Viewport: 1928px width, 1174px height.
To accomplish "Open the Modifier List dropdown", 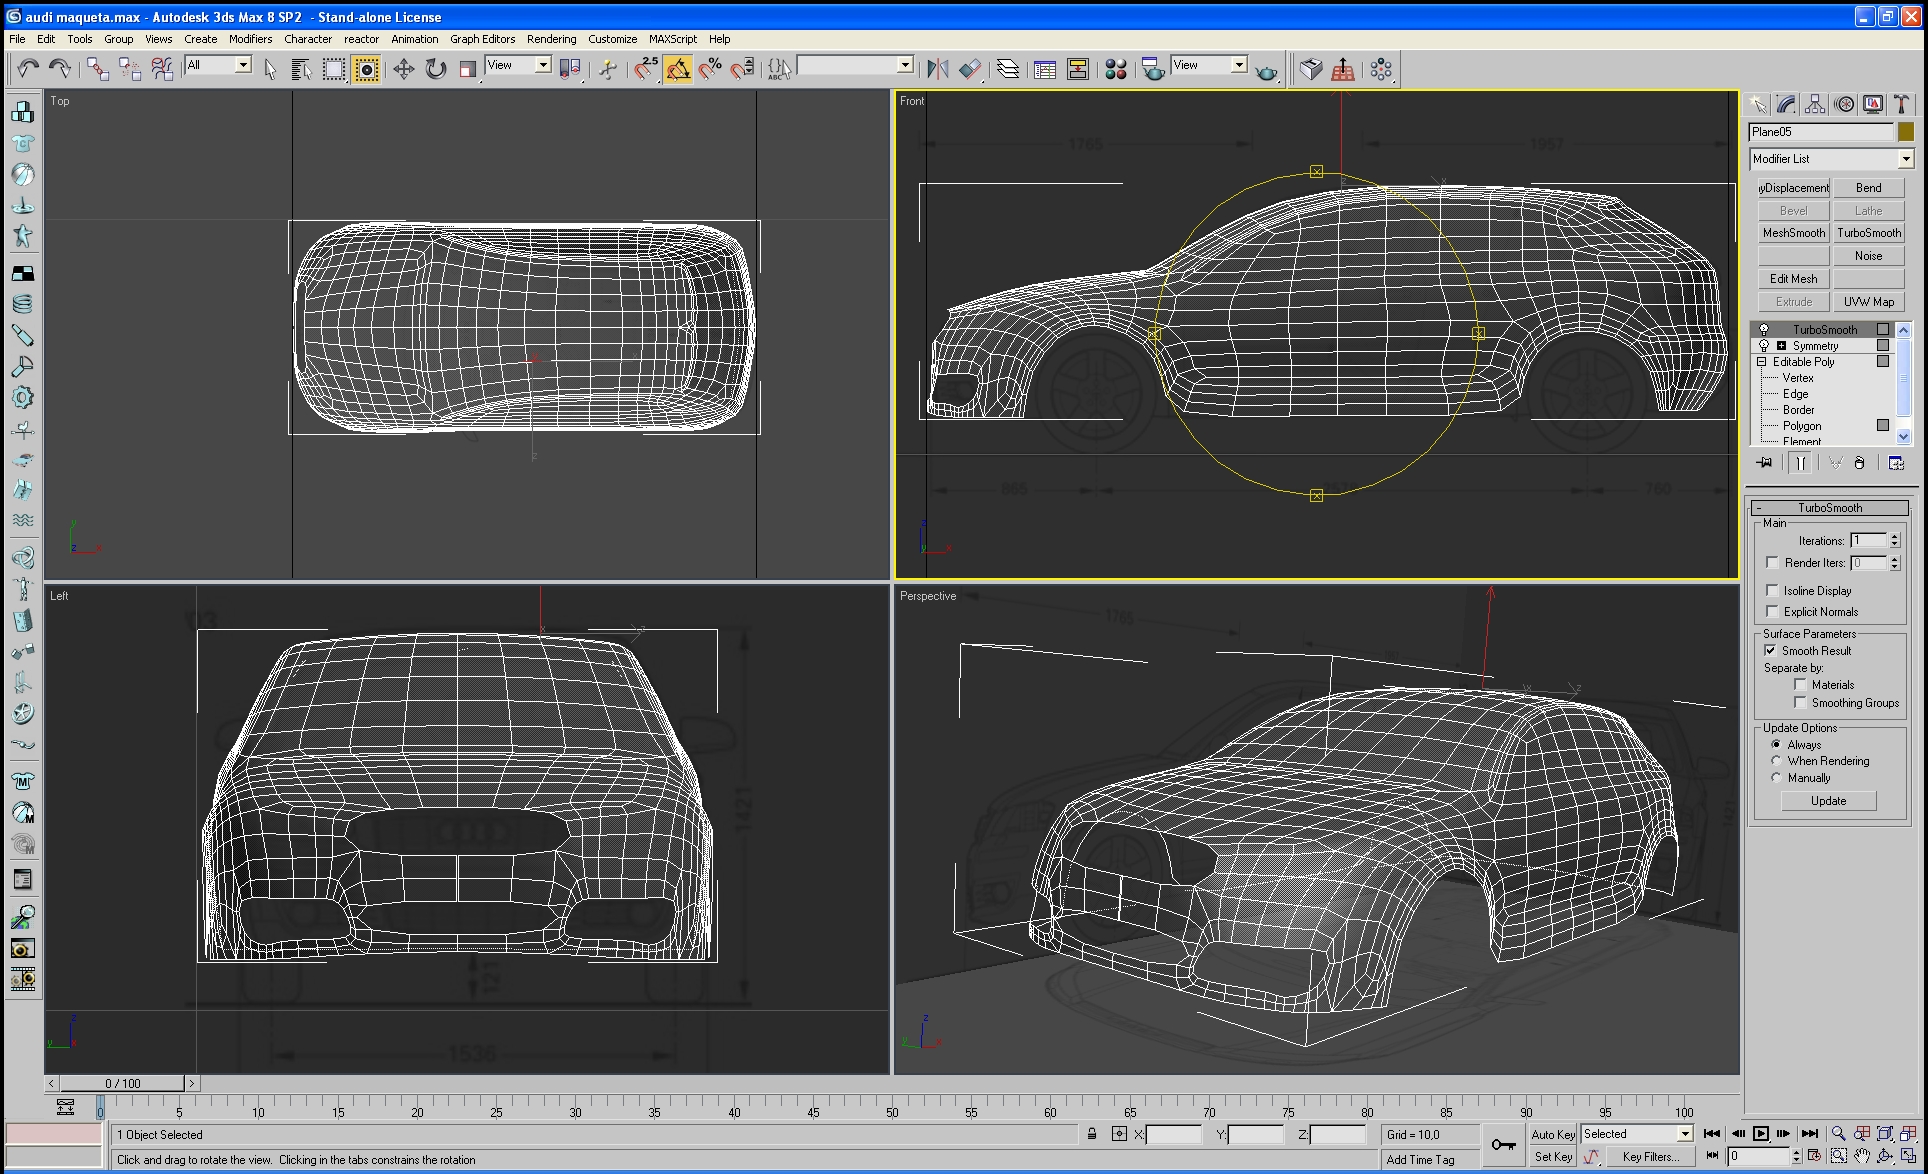I will 1905,159.
